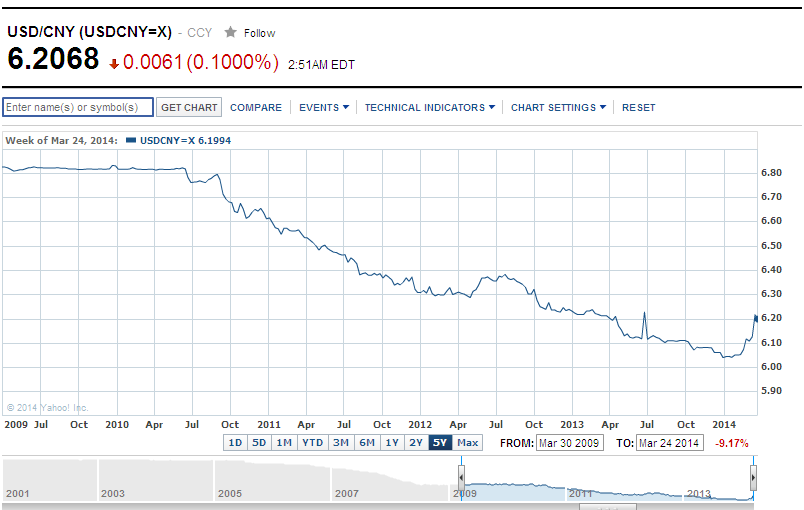The width and height of the screenshot is (804, 510).
Task: Select the 1D time range
Action: 235,442
